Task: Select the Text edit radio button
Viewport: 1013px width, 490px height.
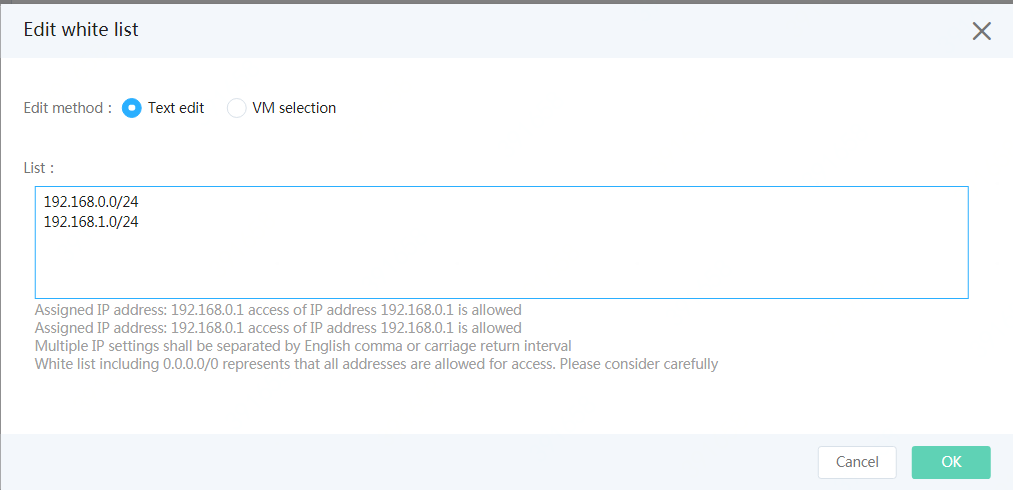Action: pyautogui.click(x=132, y=108)
